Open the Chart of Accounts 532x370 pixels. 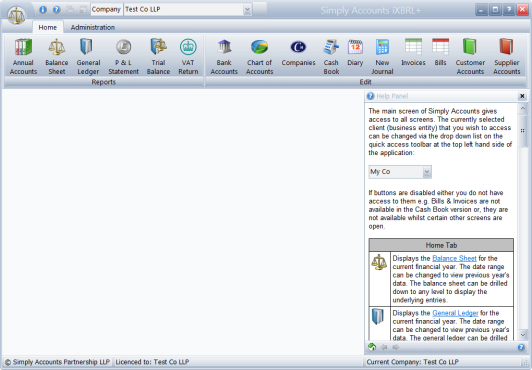(x=260, y=56)
